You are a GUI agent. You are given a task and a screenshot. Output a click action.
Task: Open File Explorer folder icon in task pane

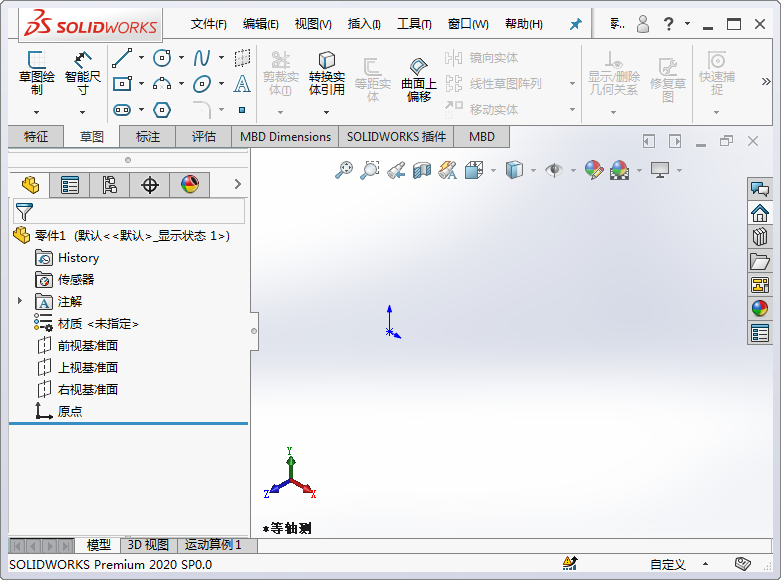[x=760, y=261]
